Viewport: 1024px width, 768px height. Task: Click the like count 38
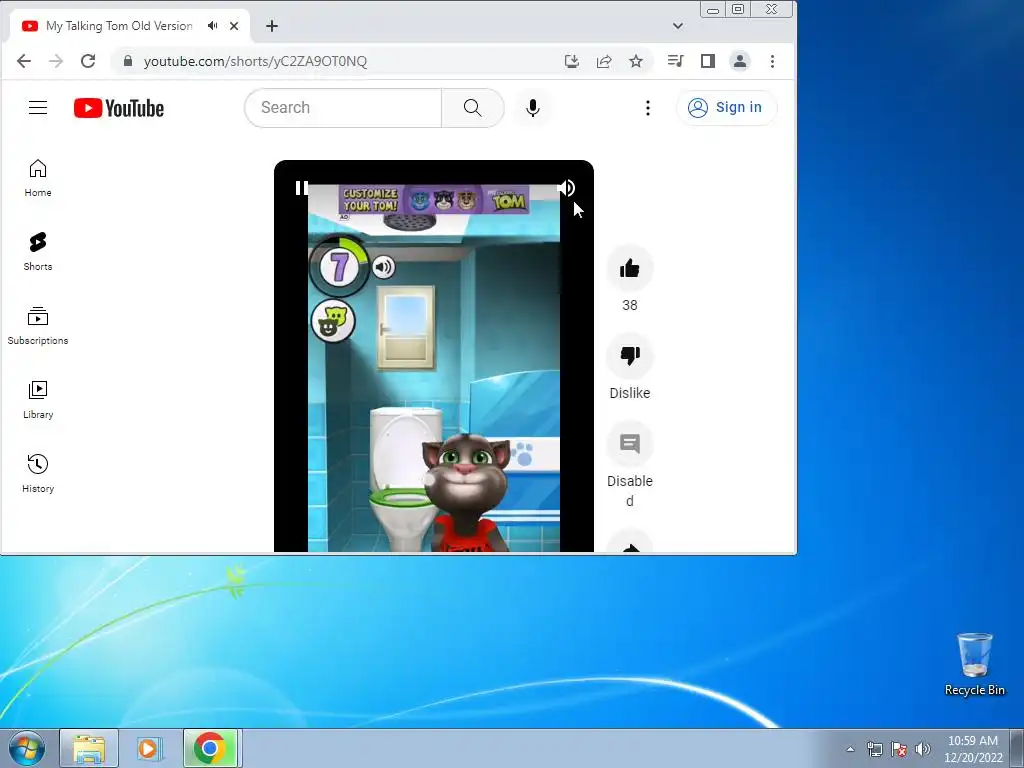coord(630,306)
